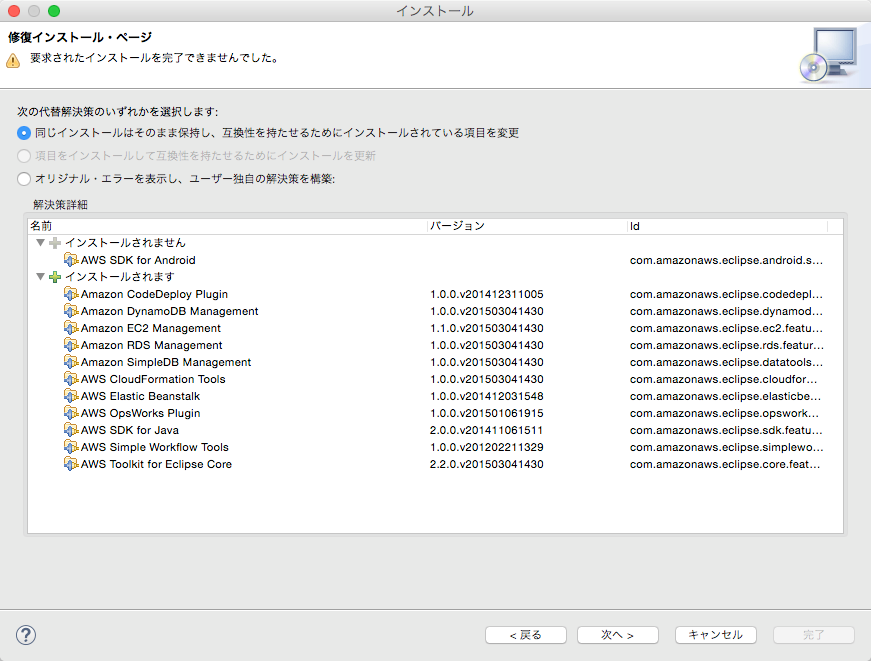Image resolution: width=871 pixels, height=661 pixels.
Task: Select the Amazon SimpleDB Management row name
Action: point(166,362)
